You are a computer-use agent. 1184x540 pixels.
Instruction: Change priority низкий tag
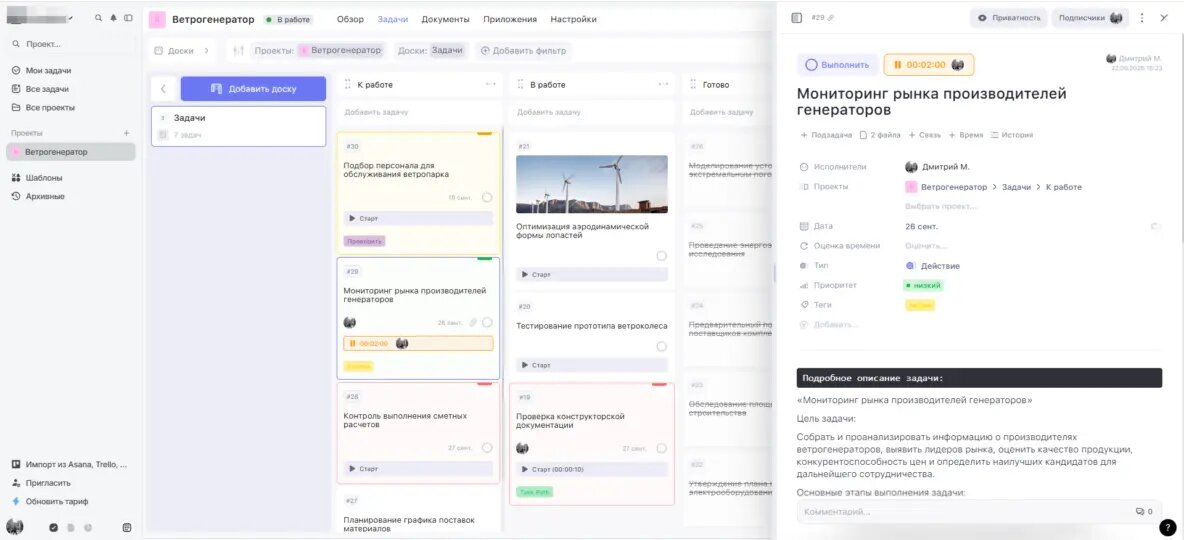(x=923, y=285)
